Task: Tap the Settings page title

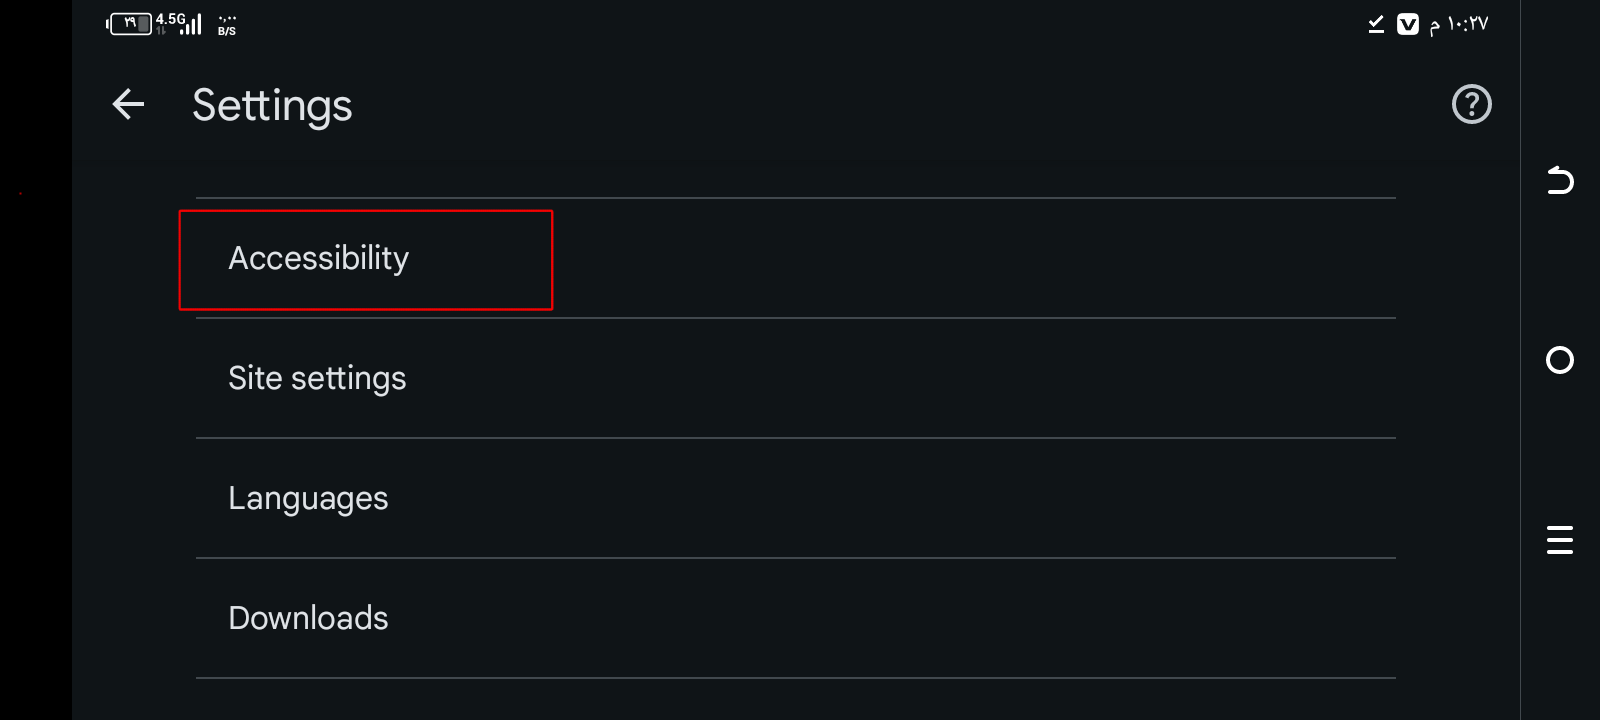Action: [272, 105]
